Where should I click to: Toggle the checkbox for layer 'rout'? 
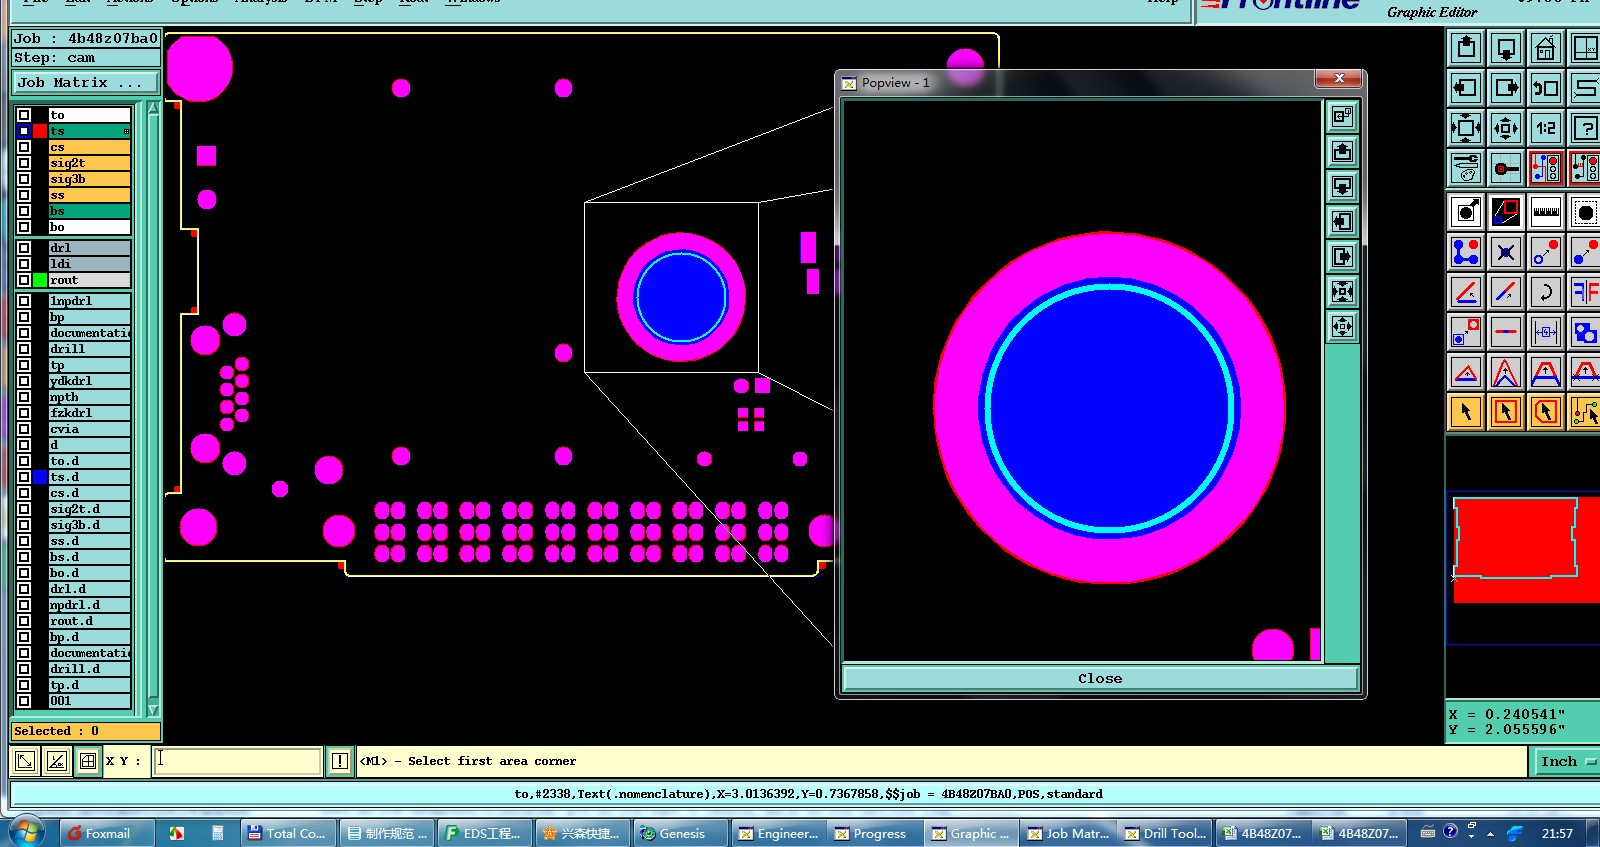pos(24,280)
